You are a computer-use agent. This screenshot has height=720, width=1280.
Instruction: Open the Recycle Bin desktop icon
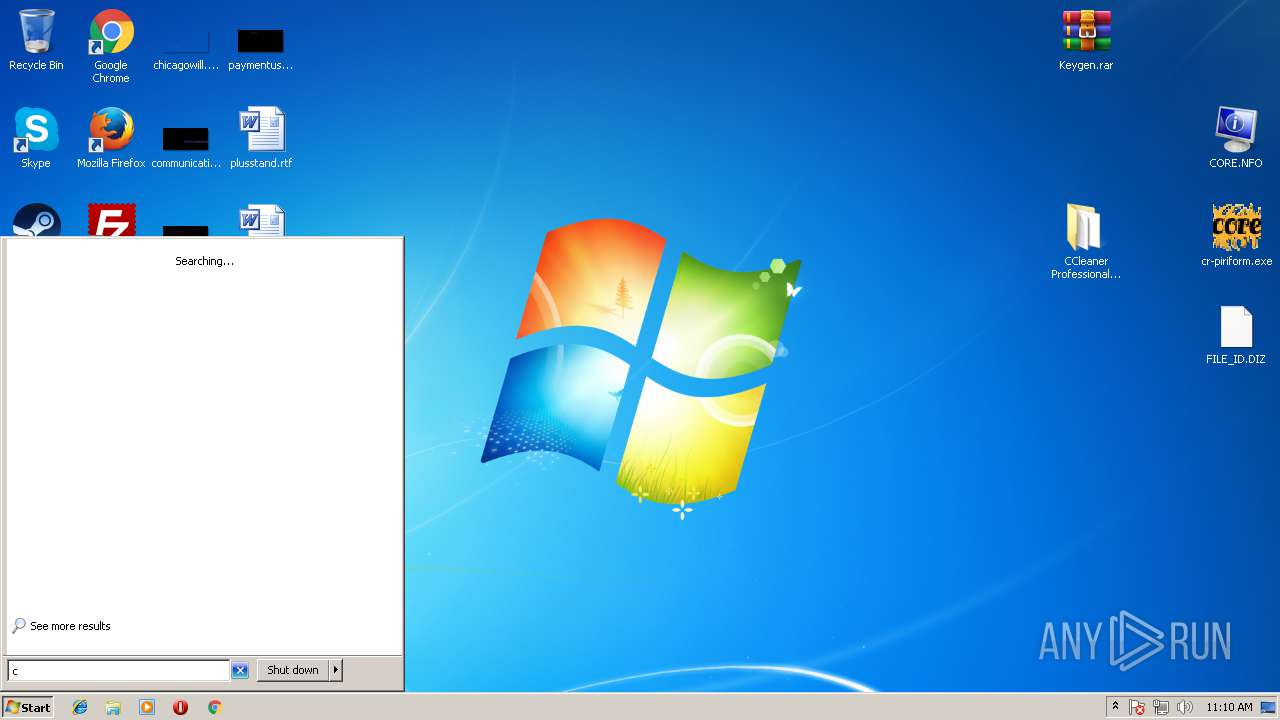pos(36,40)
